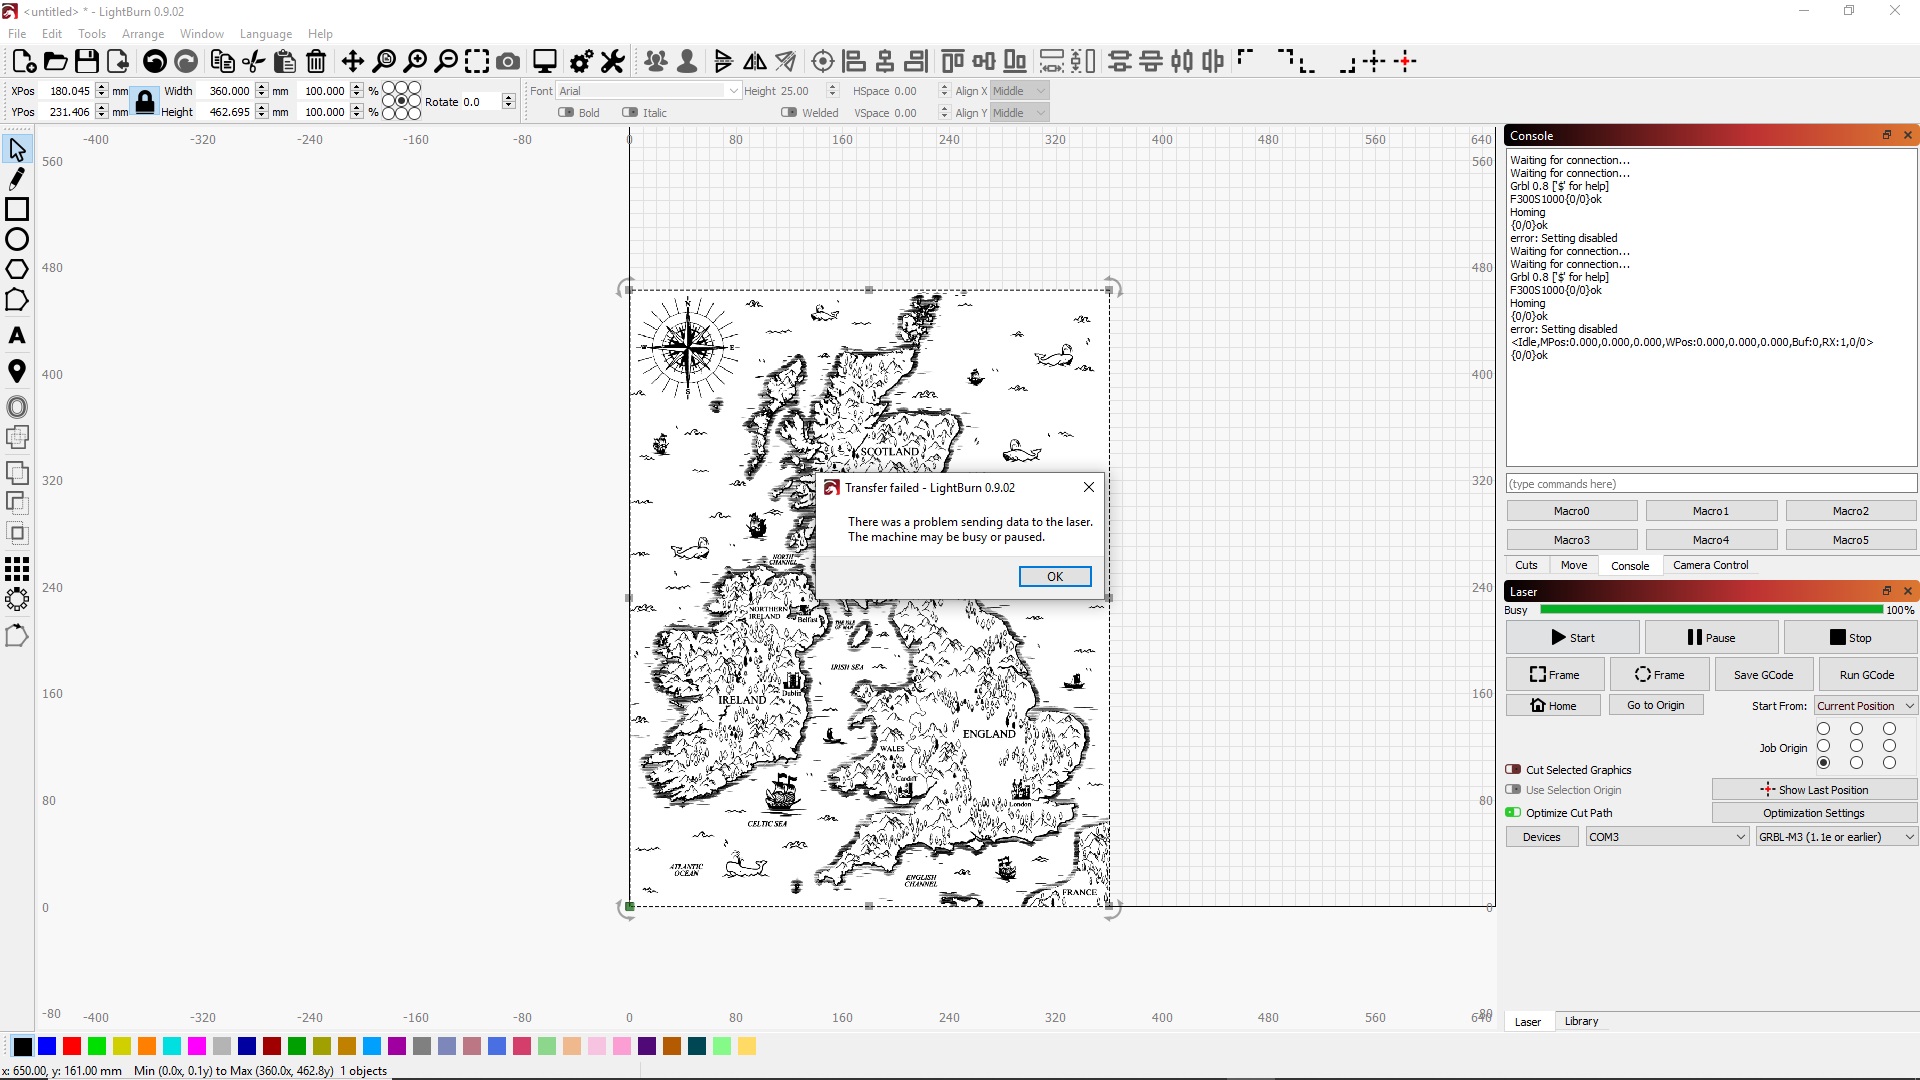Enable Cut Selected Graphics
The height and width of the screenshot is (1080, 1920).
(x=1513, y=769)
